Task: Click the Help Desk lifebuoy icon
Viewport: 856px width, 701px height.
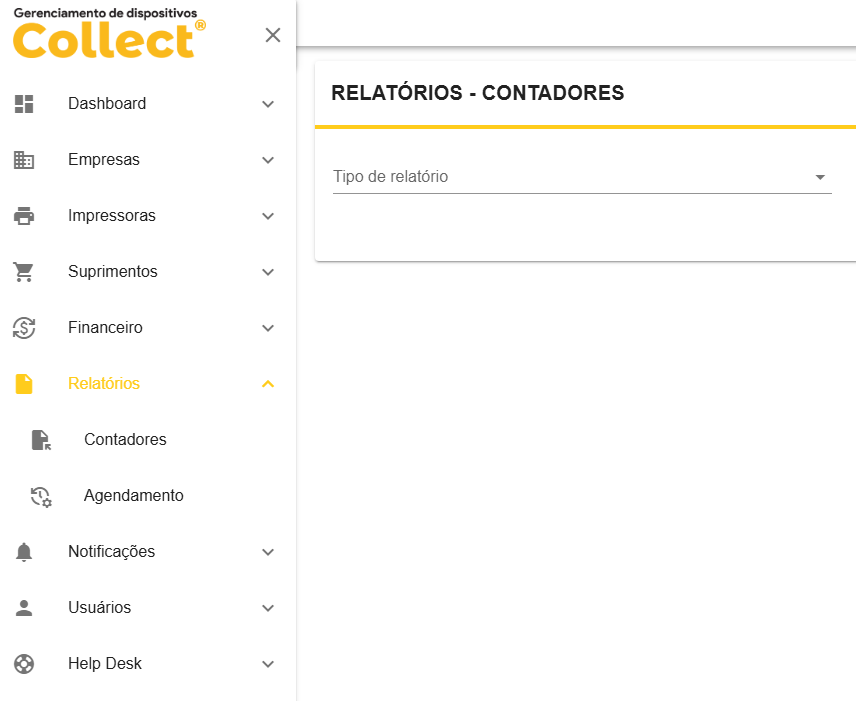Action: pyautogui.click(x=24, y=664)
